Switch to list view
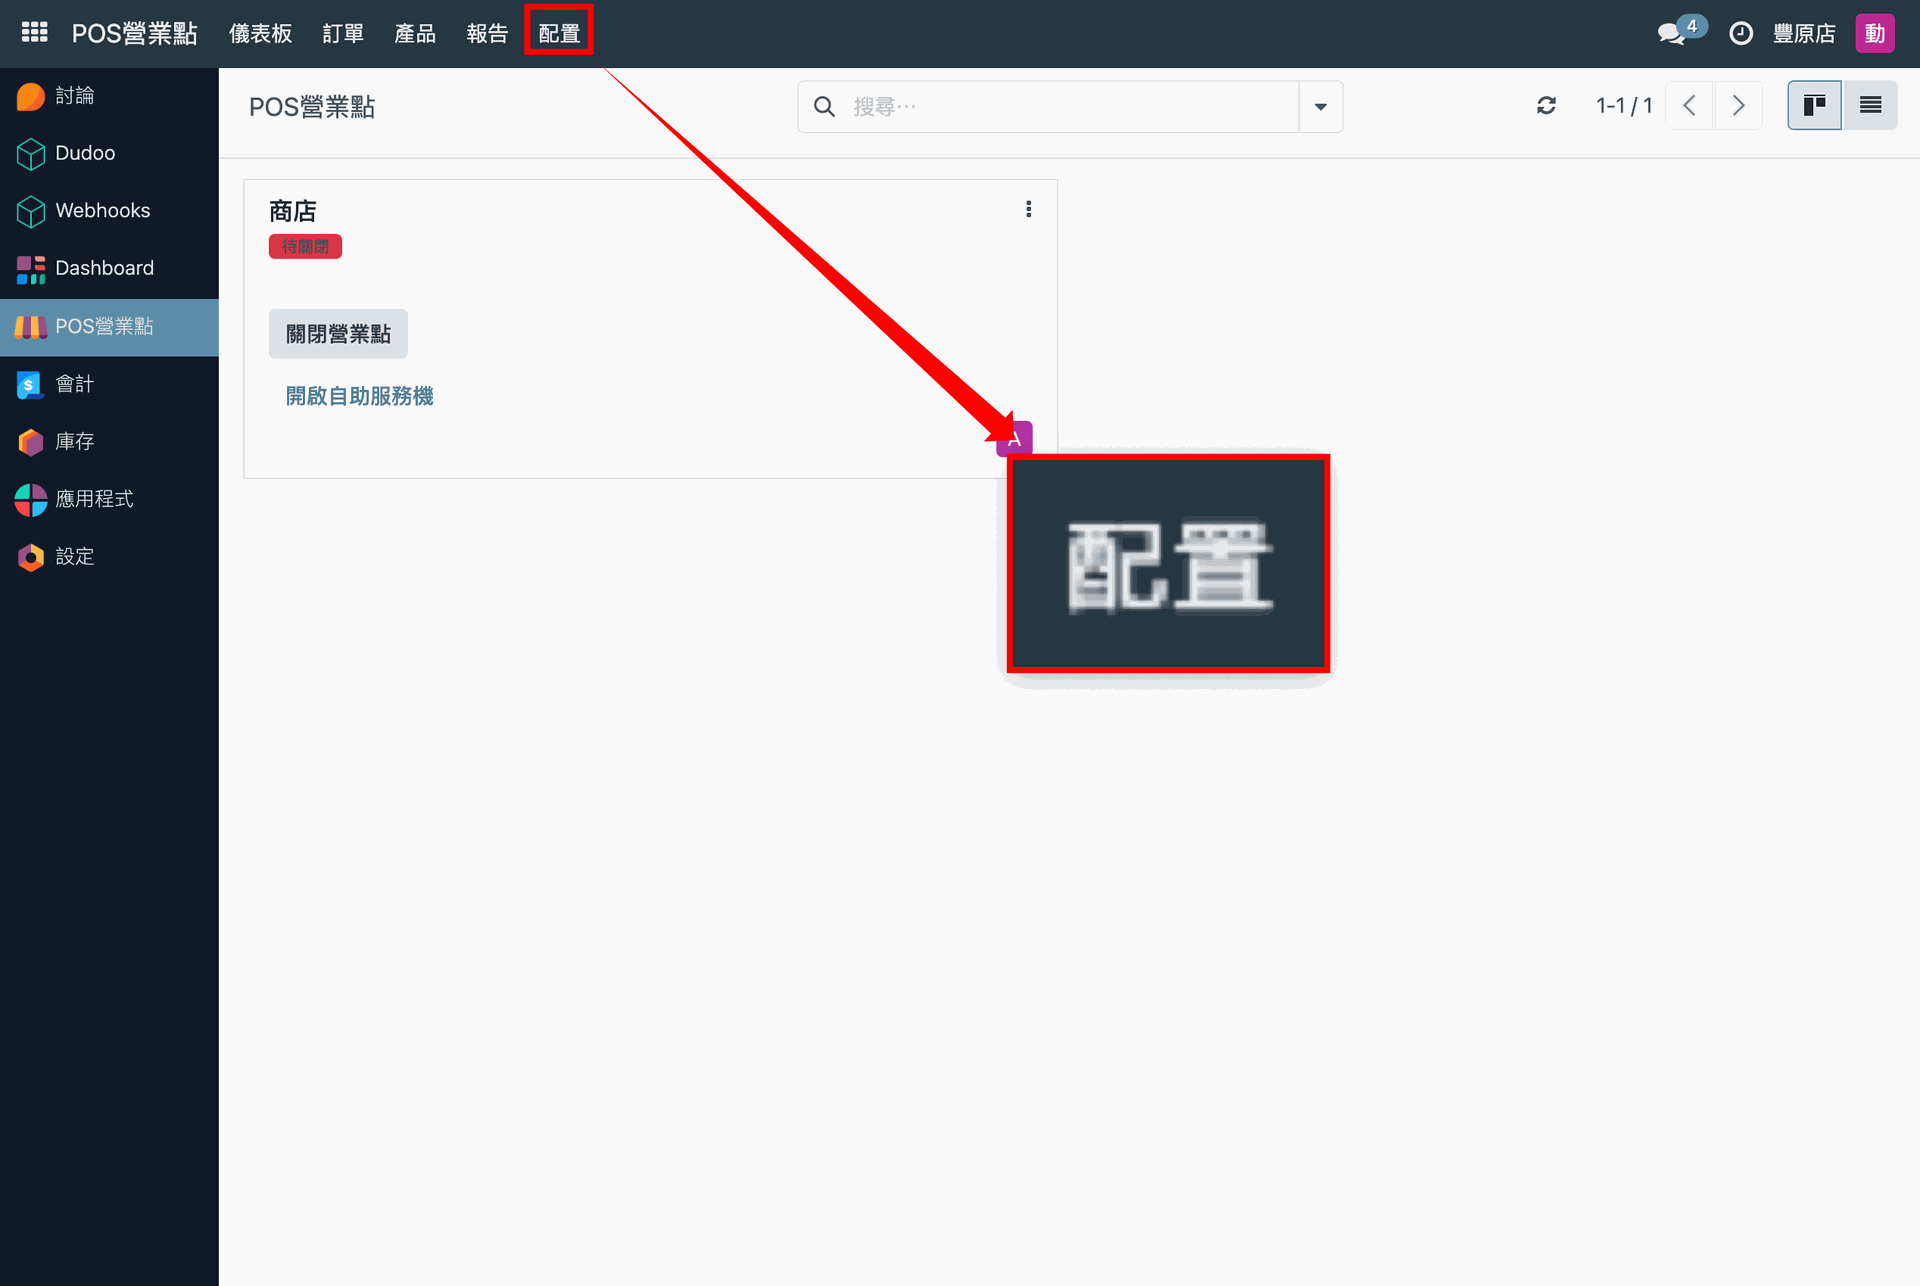This screenshot has height=1286, width=1920. [x=1870, y=106]
